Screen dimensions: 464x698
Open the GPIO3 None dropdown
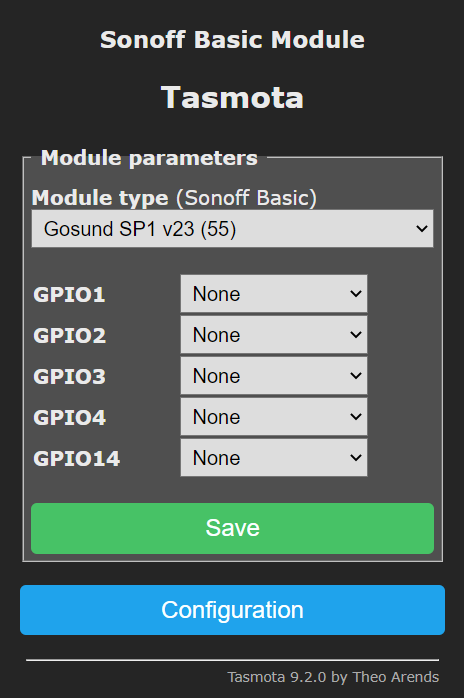pos(274,376)
